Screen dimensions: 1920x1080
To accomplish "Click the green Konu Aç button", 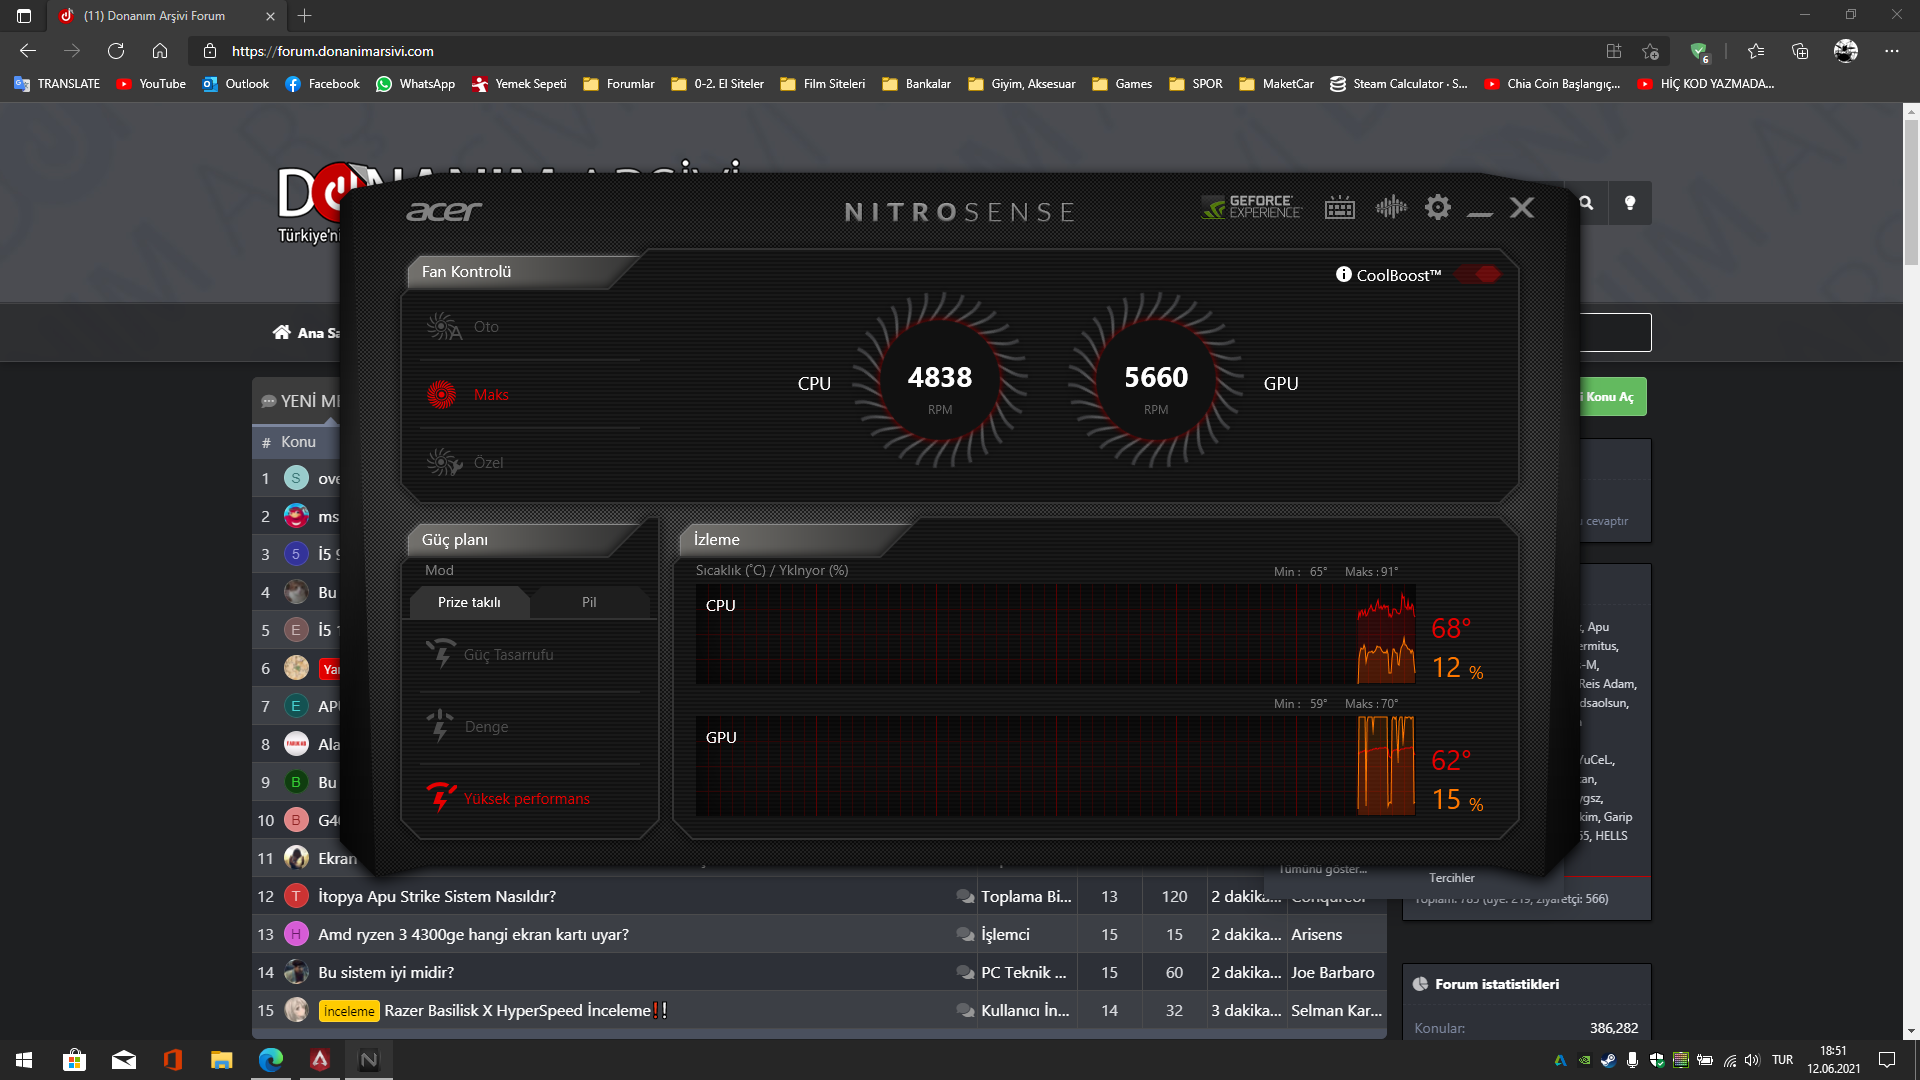I will coord(1612,397).
